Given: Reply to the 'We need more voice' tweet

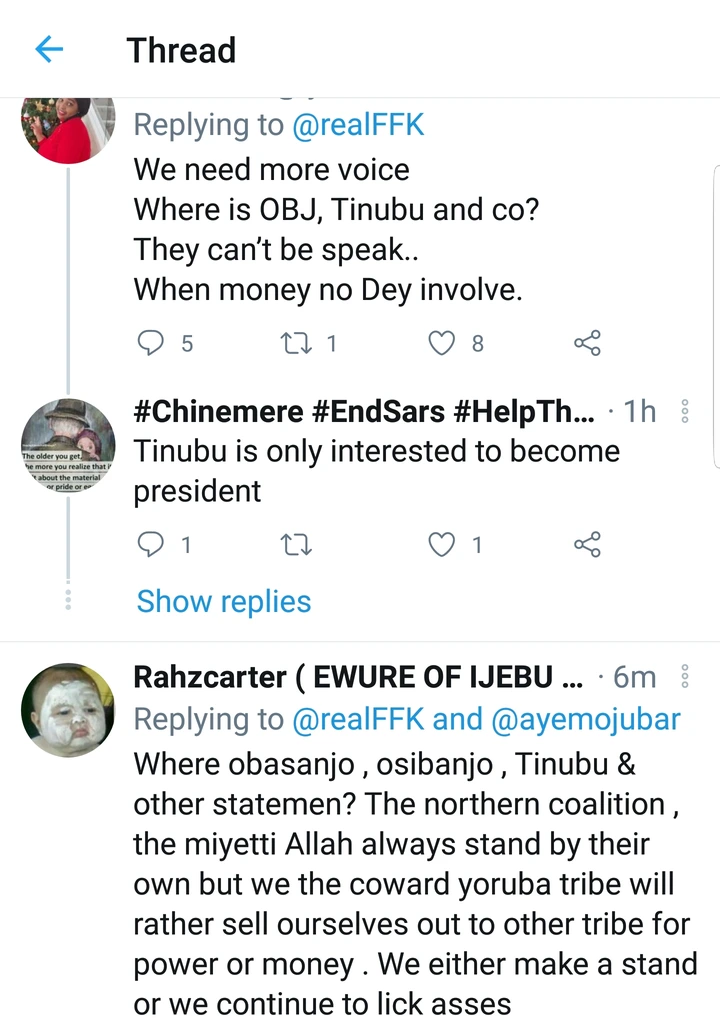Looking at the screenshot, I should [x=151, y=343].
